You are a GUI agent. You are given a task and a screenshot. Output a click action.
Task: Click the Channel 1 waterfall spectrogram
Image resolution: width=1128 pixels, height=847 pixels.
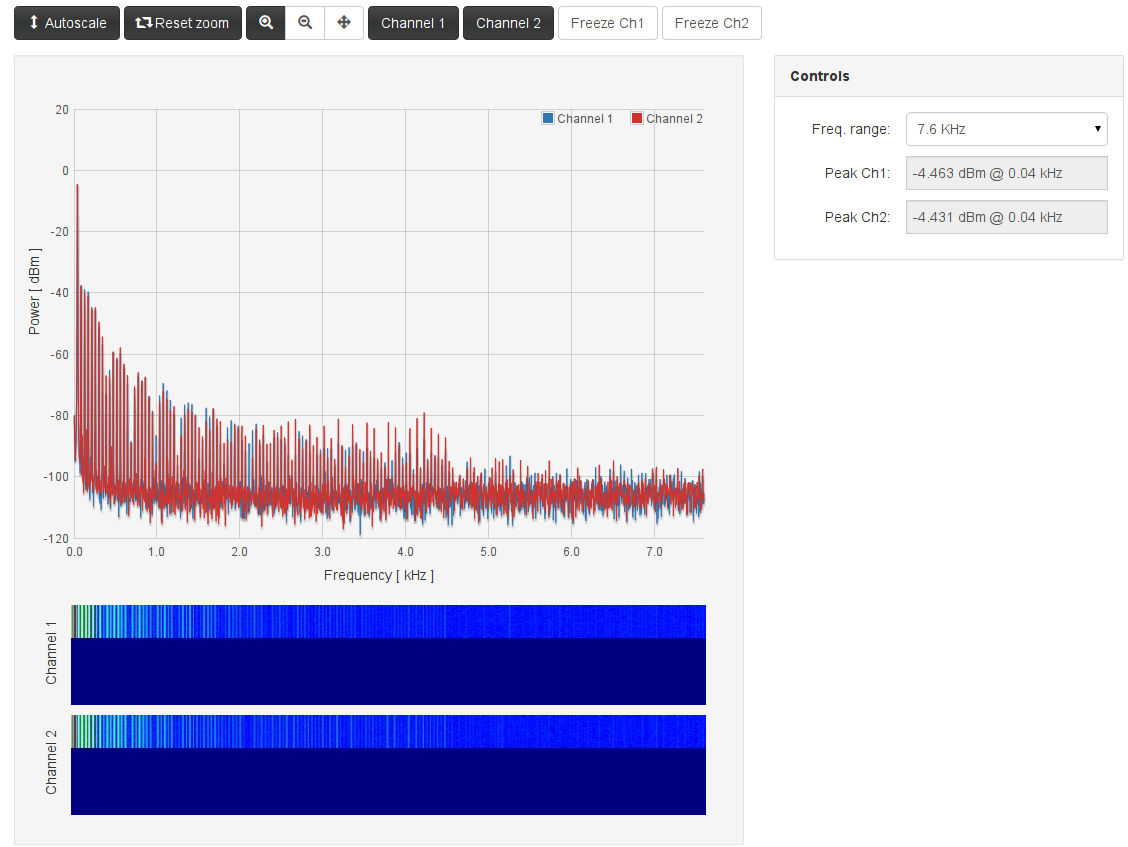(x=388, y=654)
